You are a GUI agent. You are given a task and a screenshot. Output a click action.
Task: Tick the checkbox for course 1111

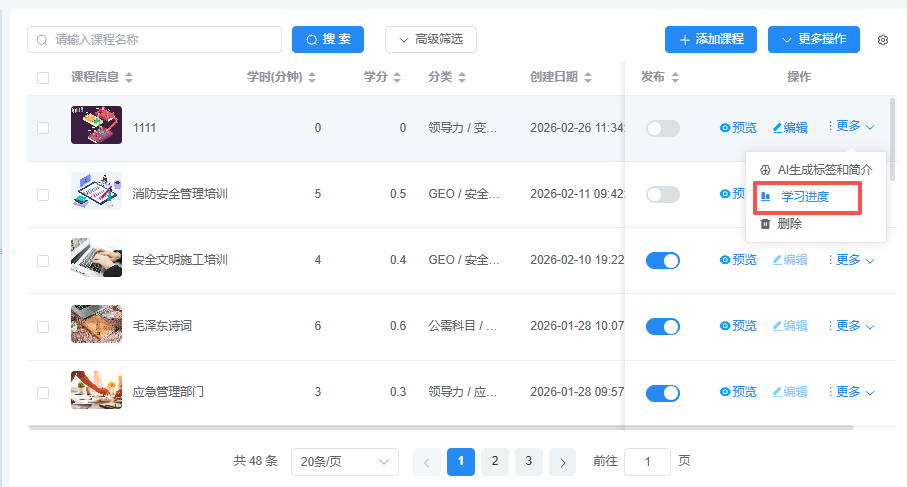click(x=43, y=128)
